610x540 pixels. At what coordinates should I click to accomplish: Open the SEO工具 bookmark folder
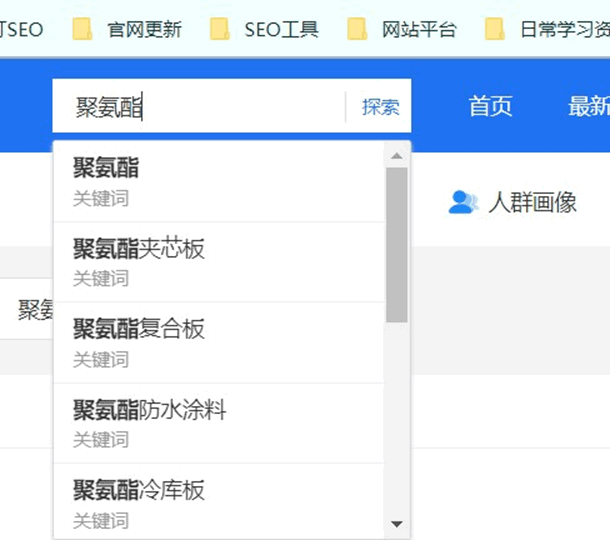pyautogui.click(x=265, y=29)
